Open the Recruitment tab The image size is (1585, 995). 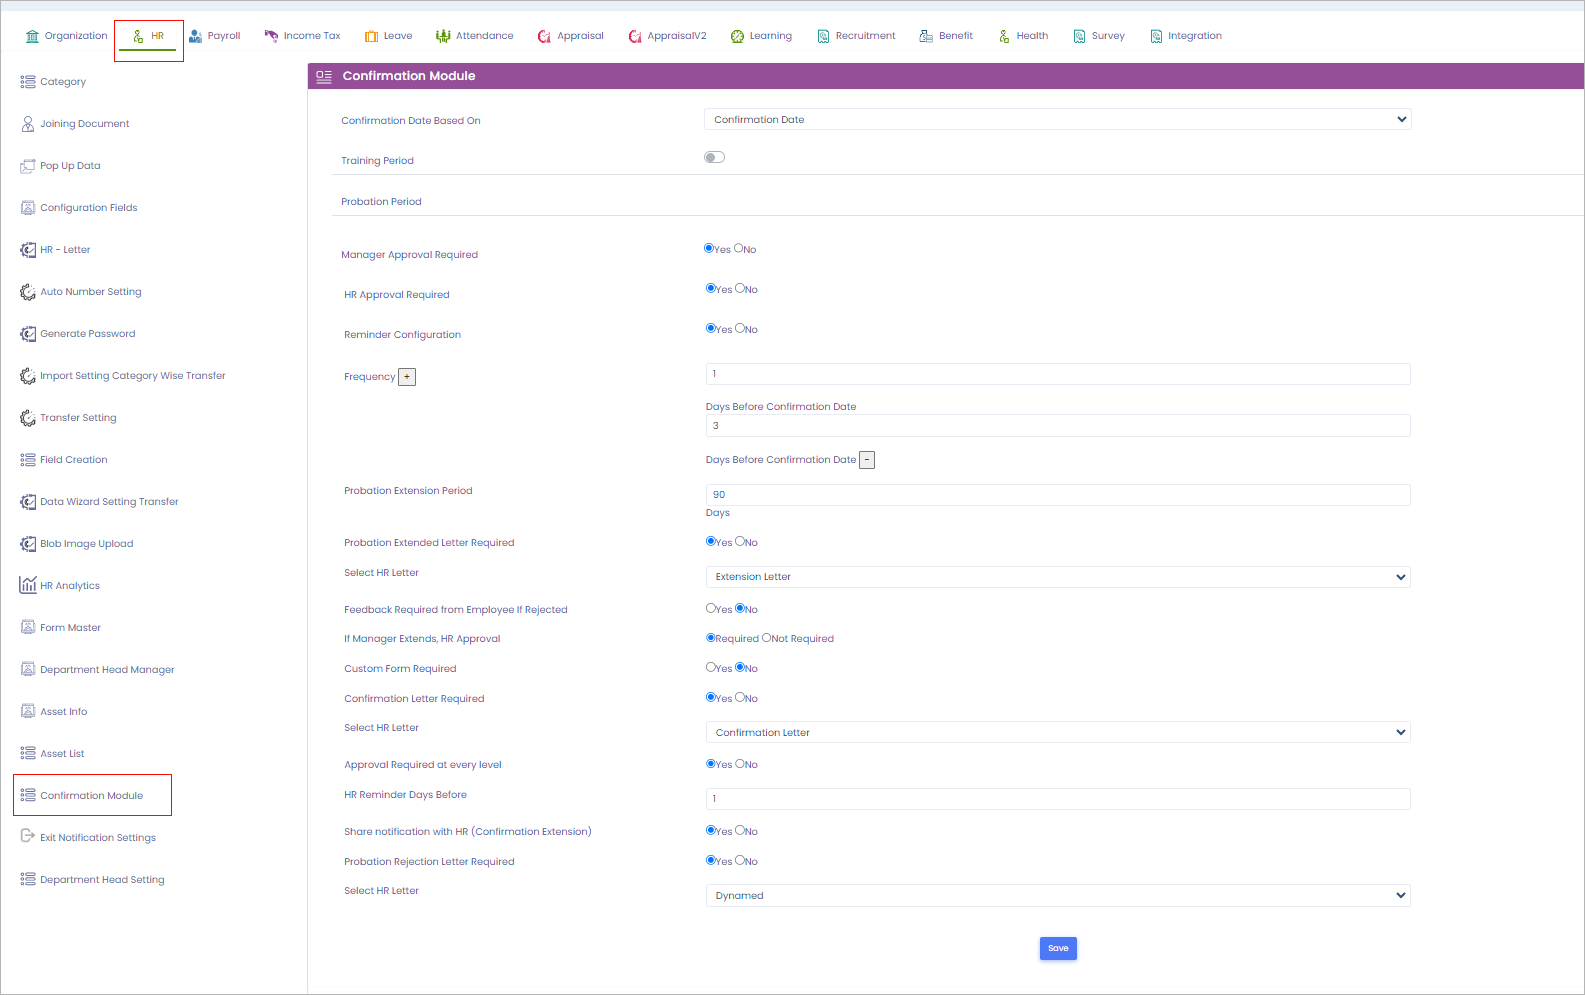pos(856,36)
